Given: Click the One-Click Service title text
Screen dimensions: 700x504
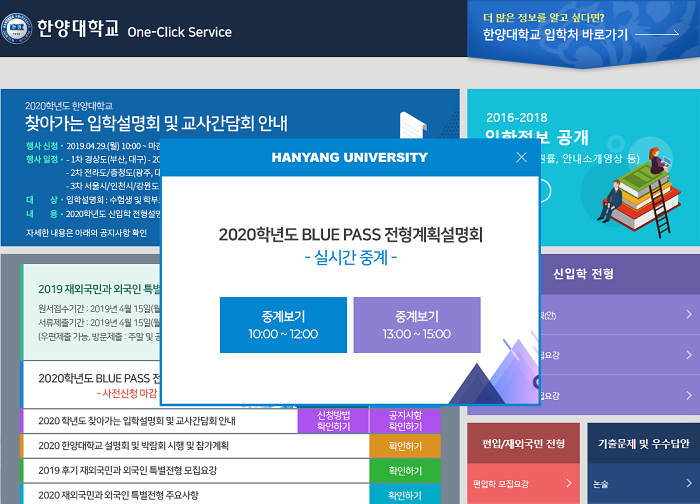Looking at the screenshot, I should point(179,32).
